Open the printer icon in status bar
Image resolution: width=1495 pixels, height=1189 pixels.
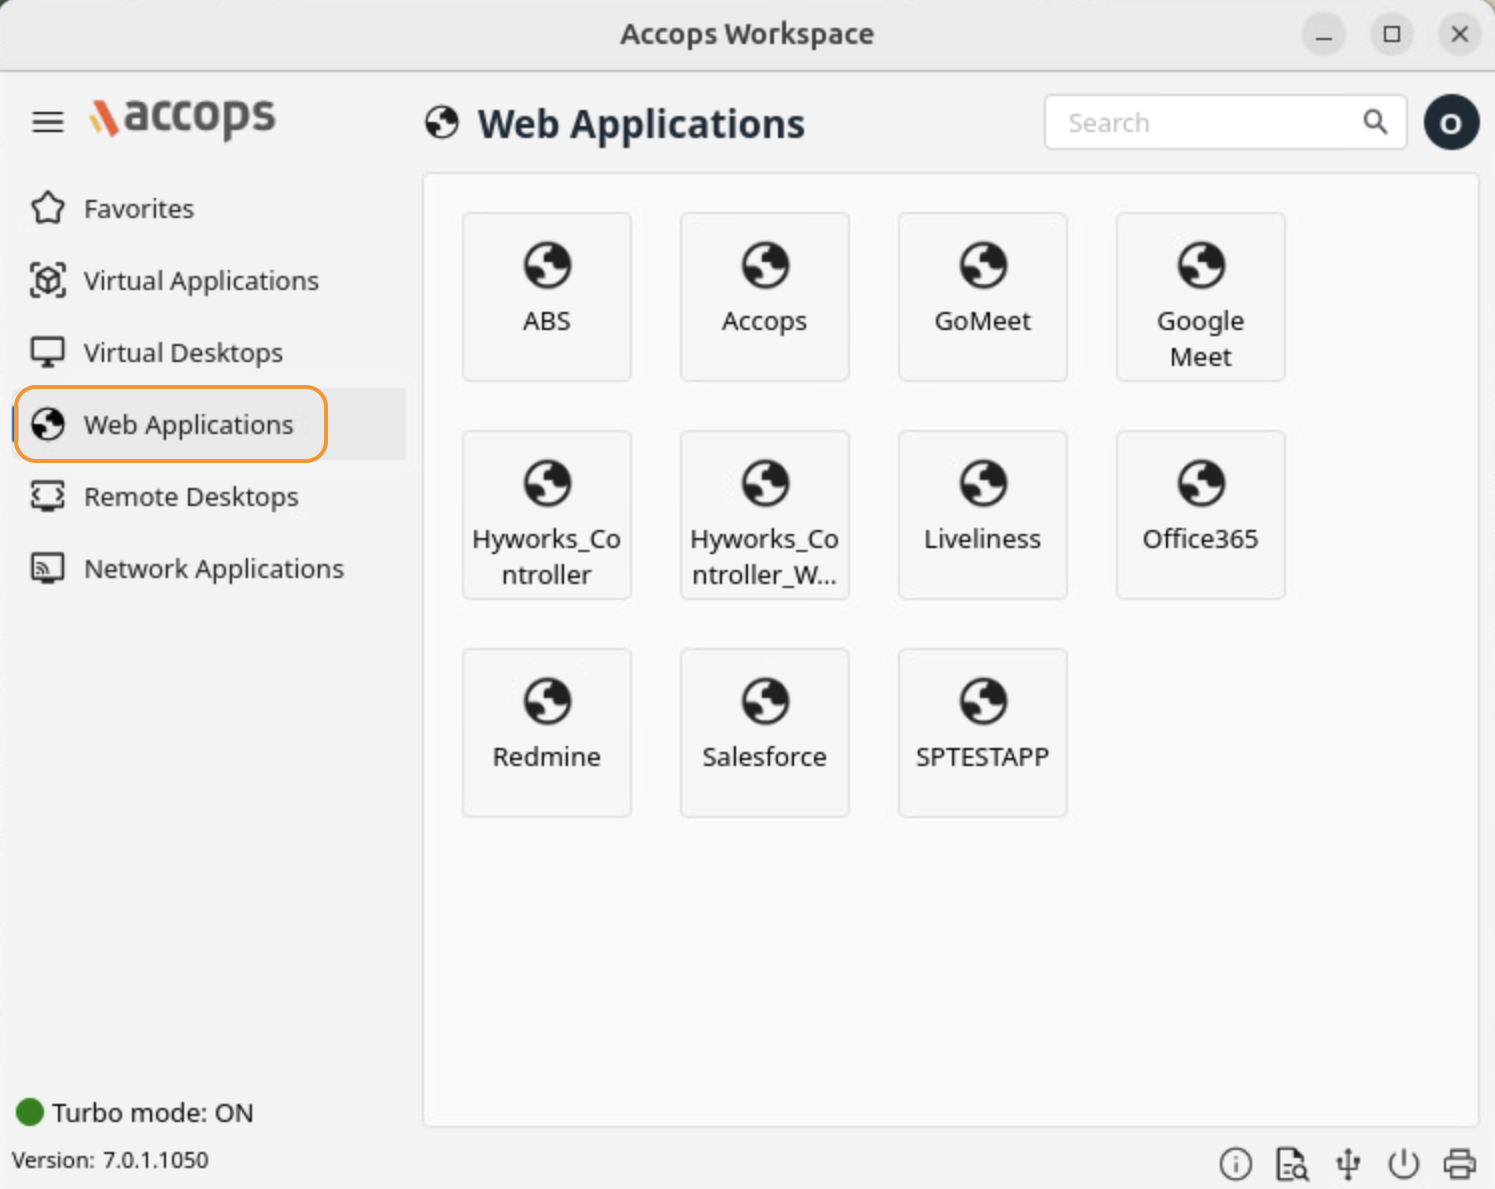pos(1459,1164)
